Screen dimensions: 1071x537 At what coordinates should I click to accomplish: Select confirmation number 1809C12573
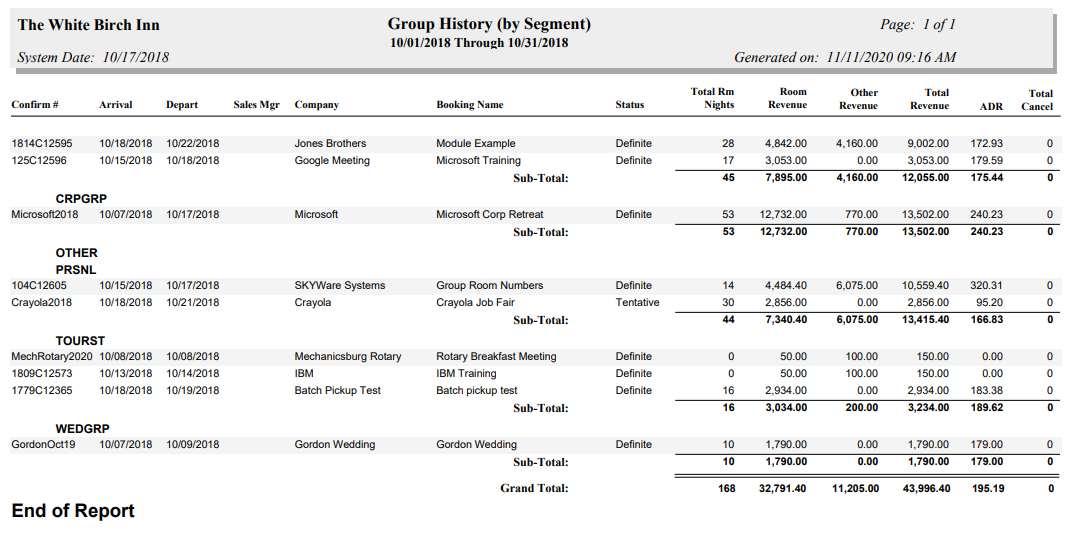pos(42,374)
